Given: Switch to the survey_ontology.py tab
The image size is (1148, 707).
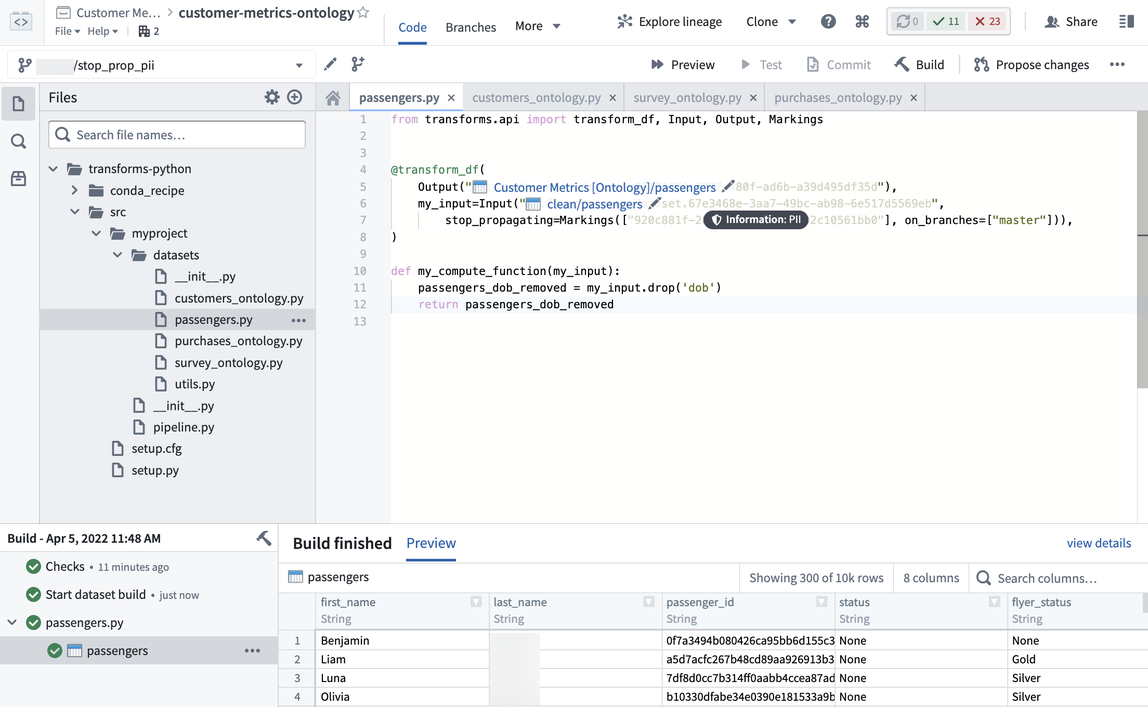Looking at the screenshot, I should point(687,97).
